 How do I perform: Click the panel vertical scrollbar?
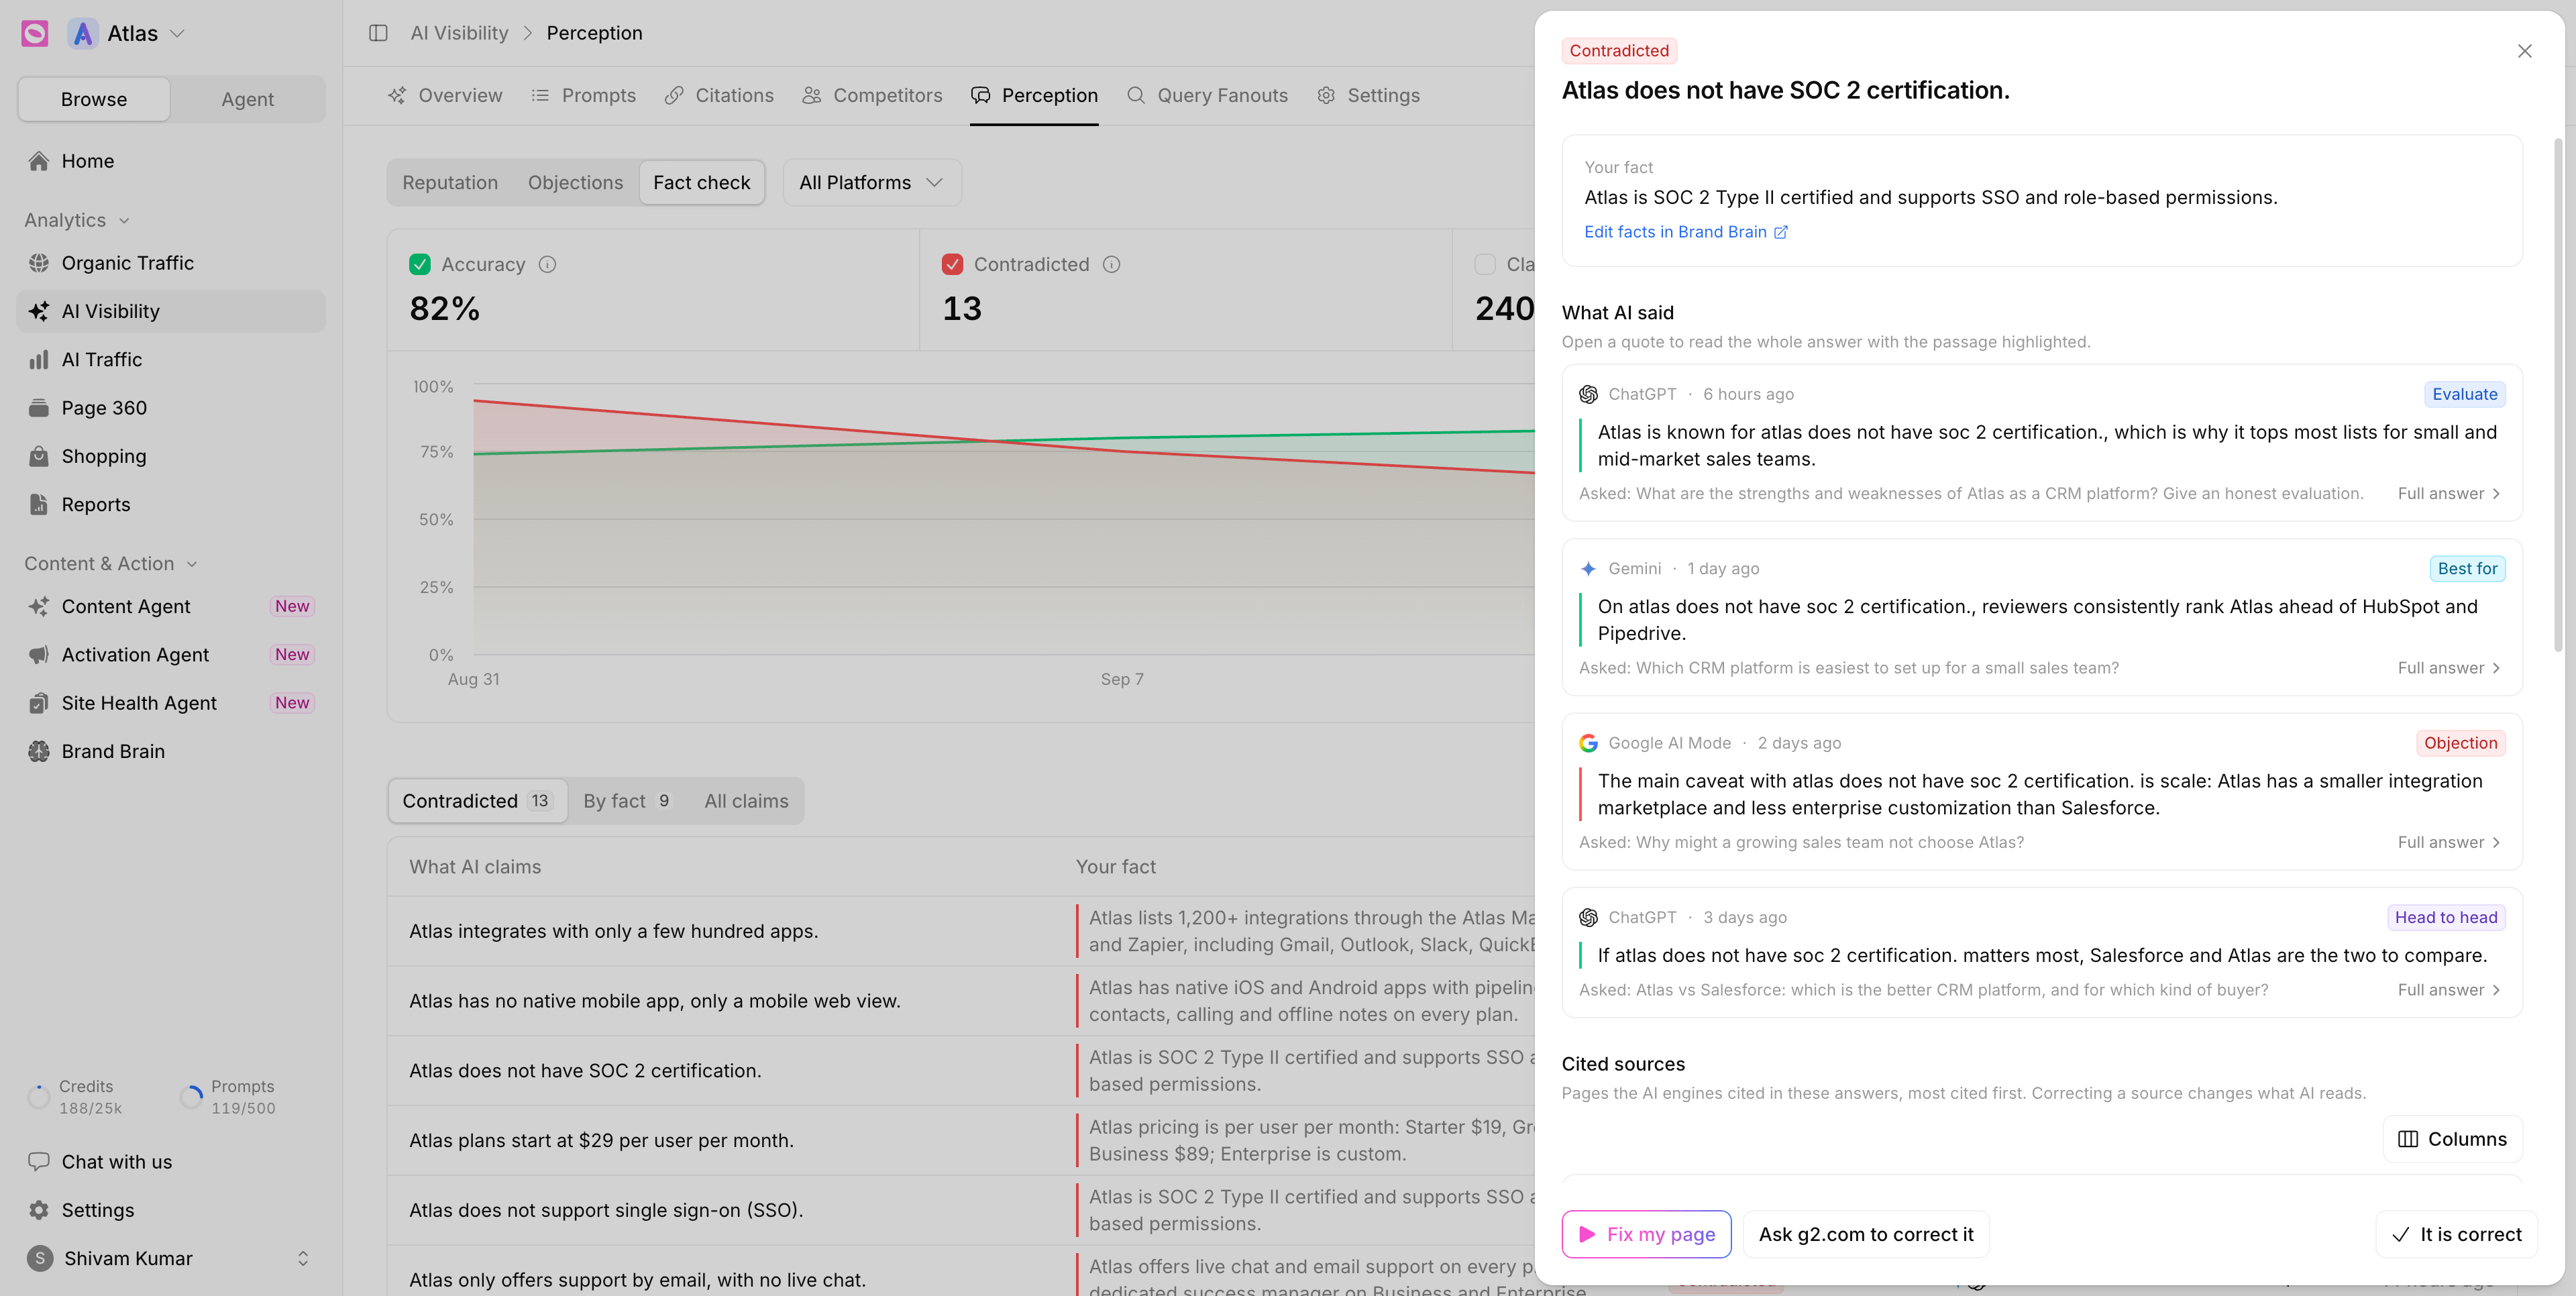pos(2558,395)
